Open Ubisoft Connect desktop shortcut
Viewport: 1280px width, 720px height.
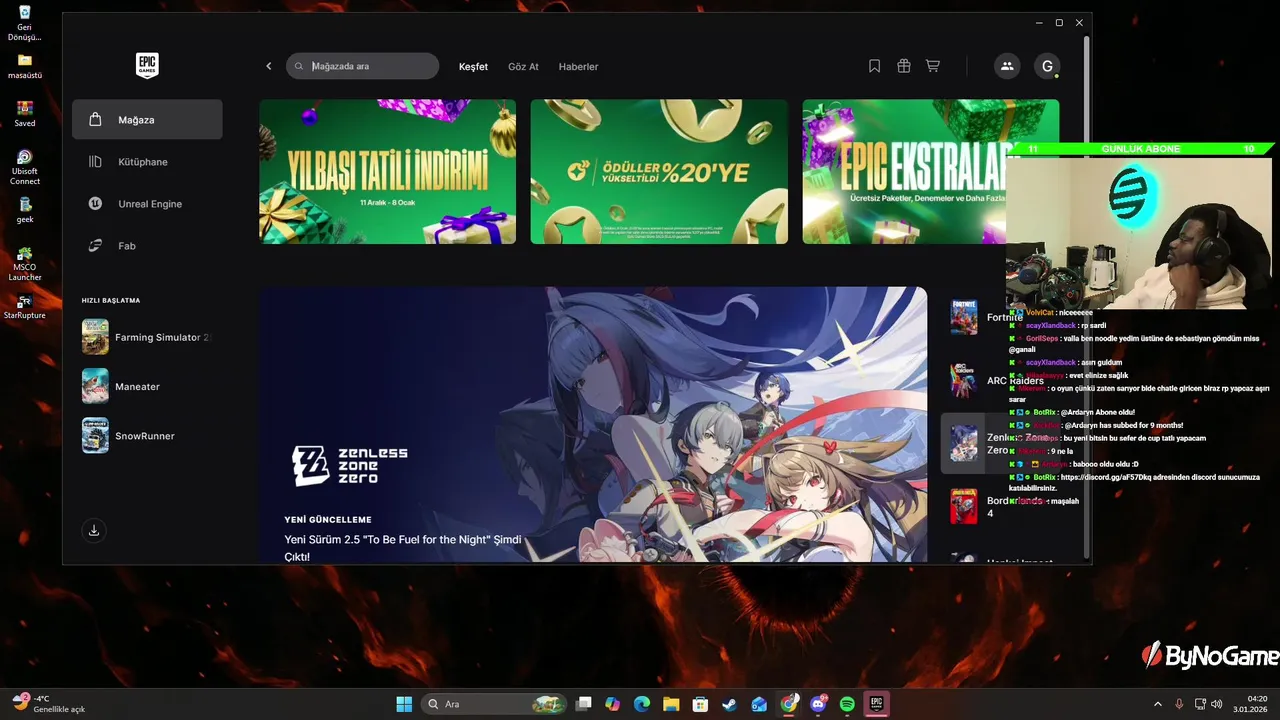point(25,166)
